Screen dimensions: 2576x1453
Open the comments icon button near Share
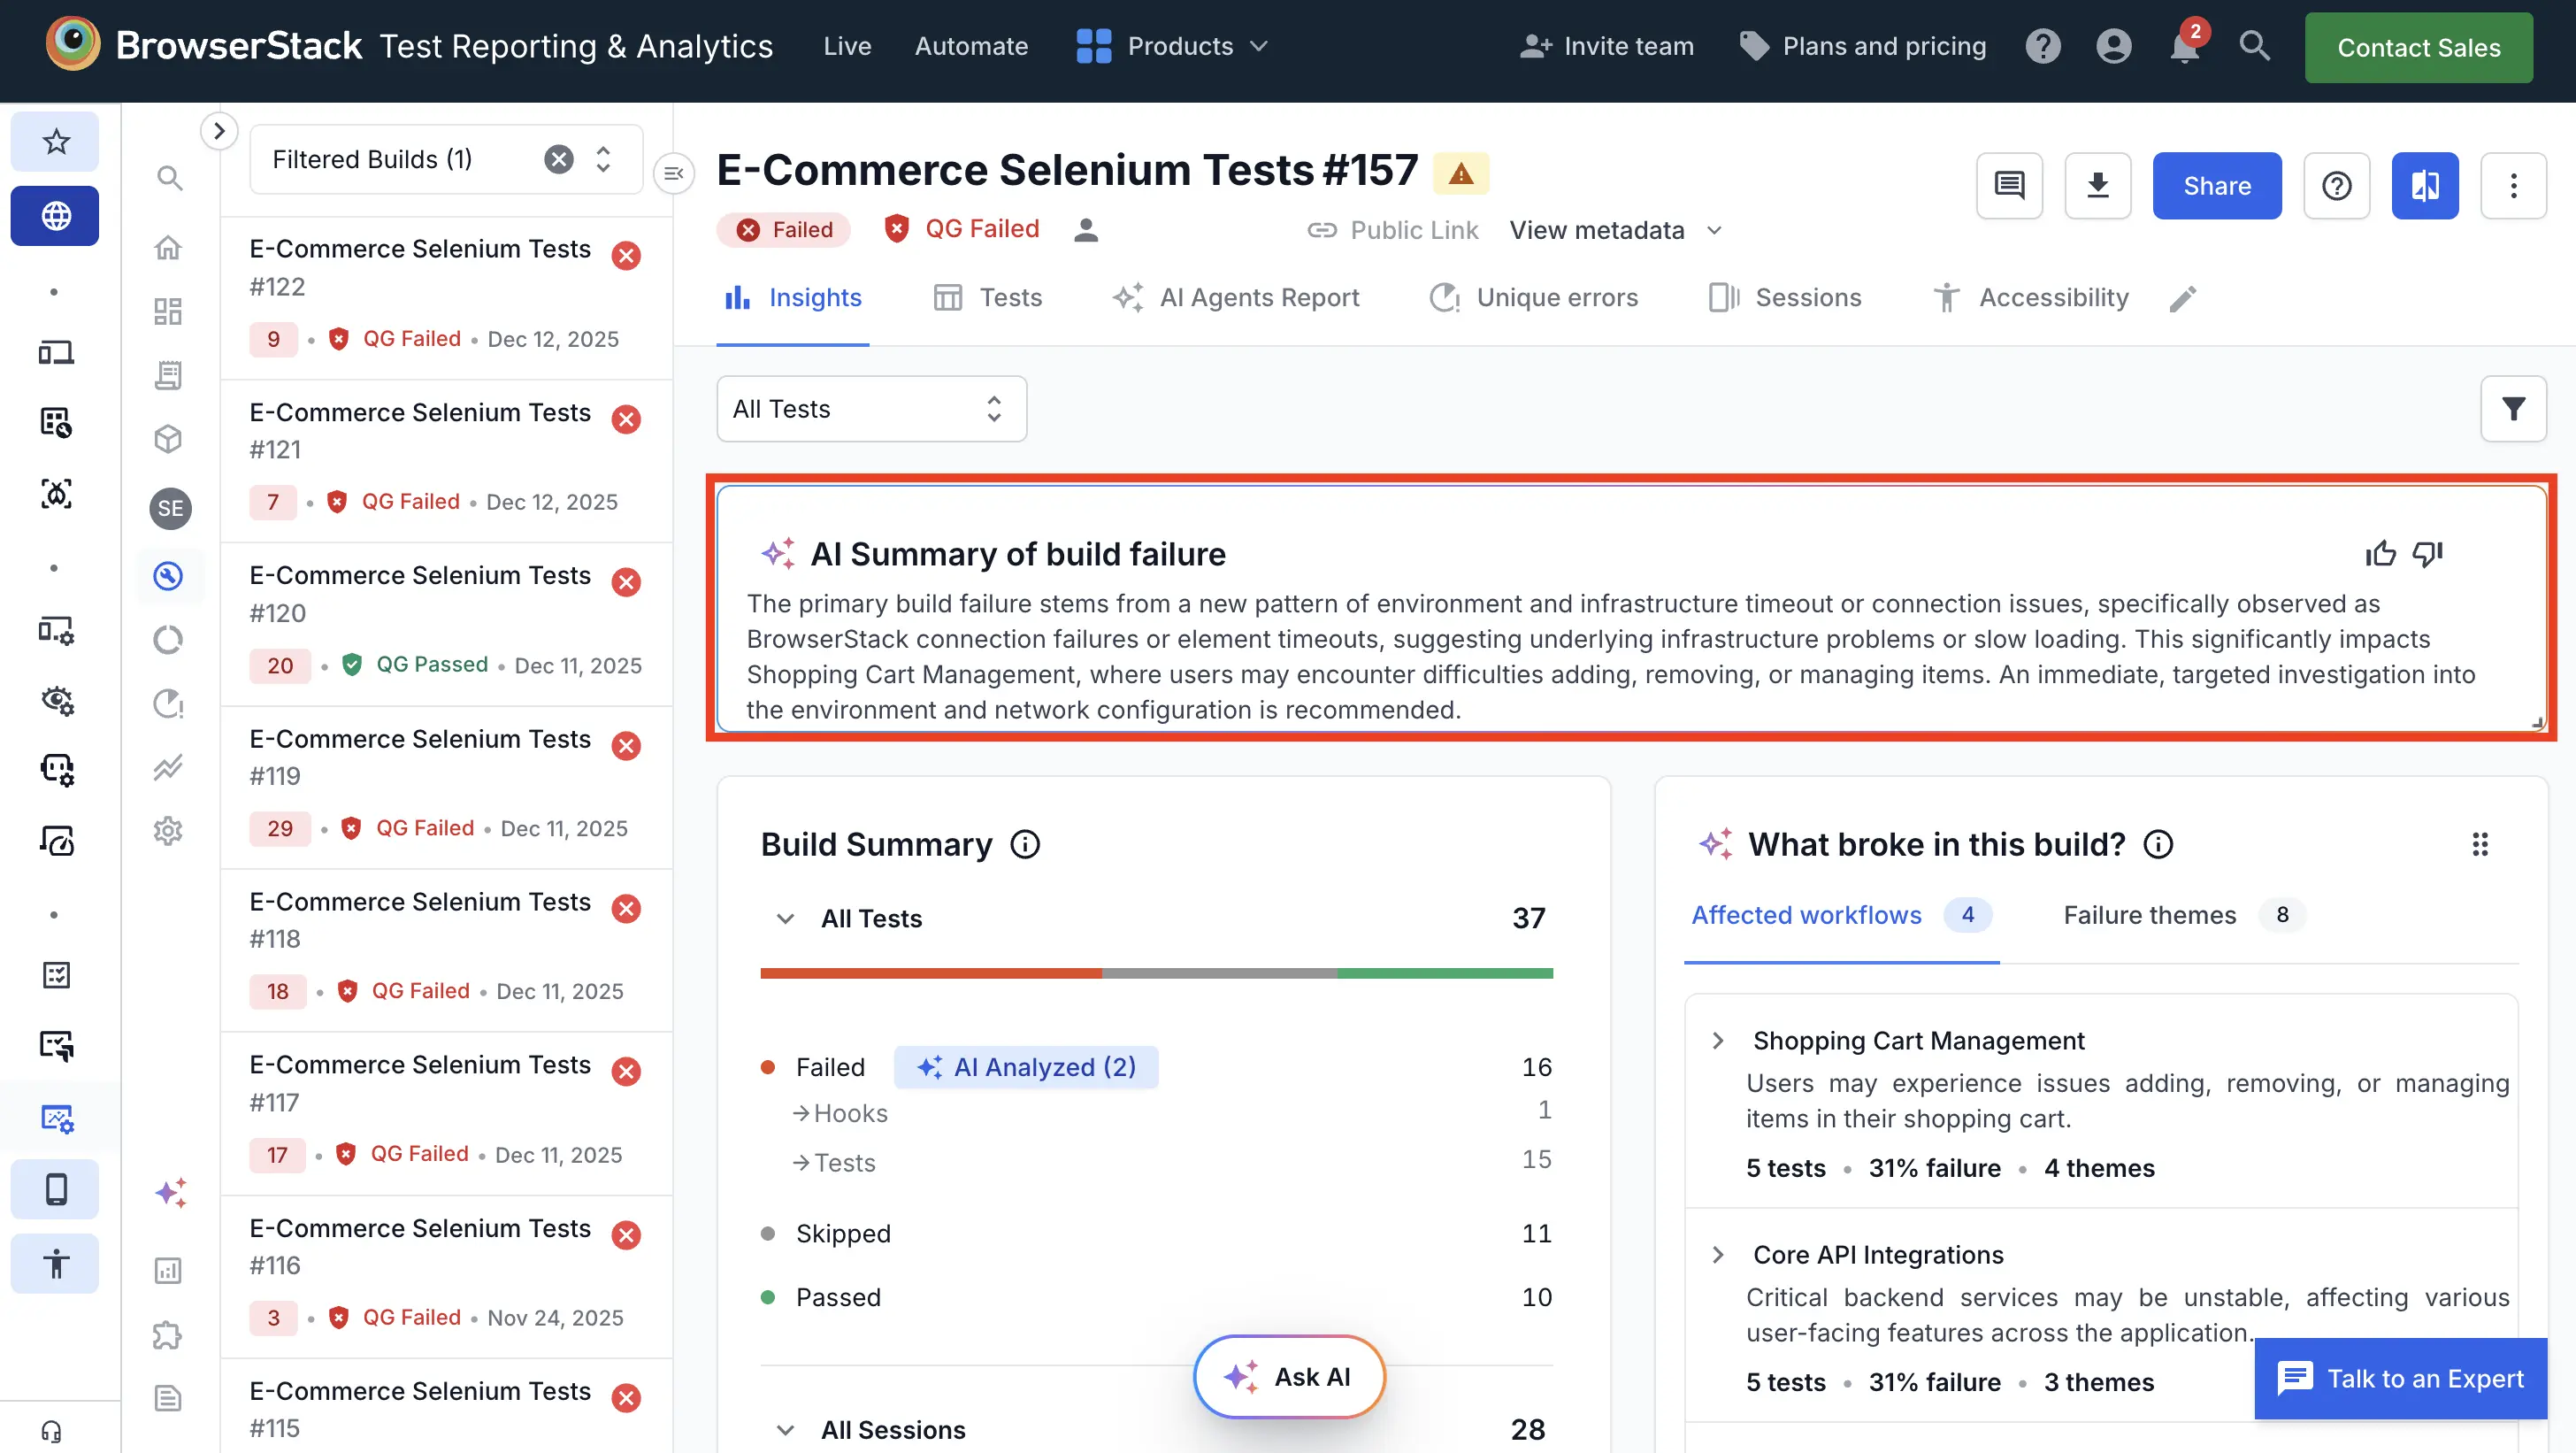click(2009, 186)
